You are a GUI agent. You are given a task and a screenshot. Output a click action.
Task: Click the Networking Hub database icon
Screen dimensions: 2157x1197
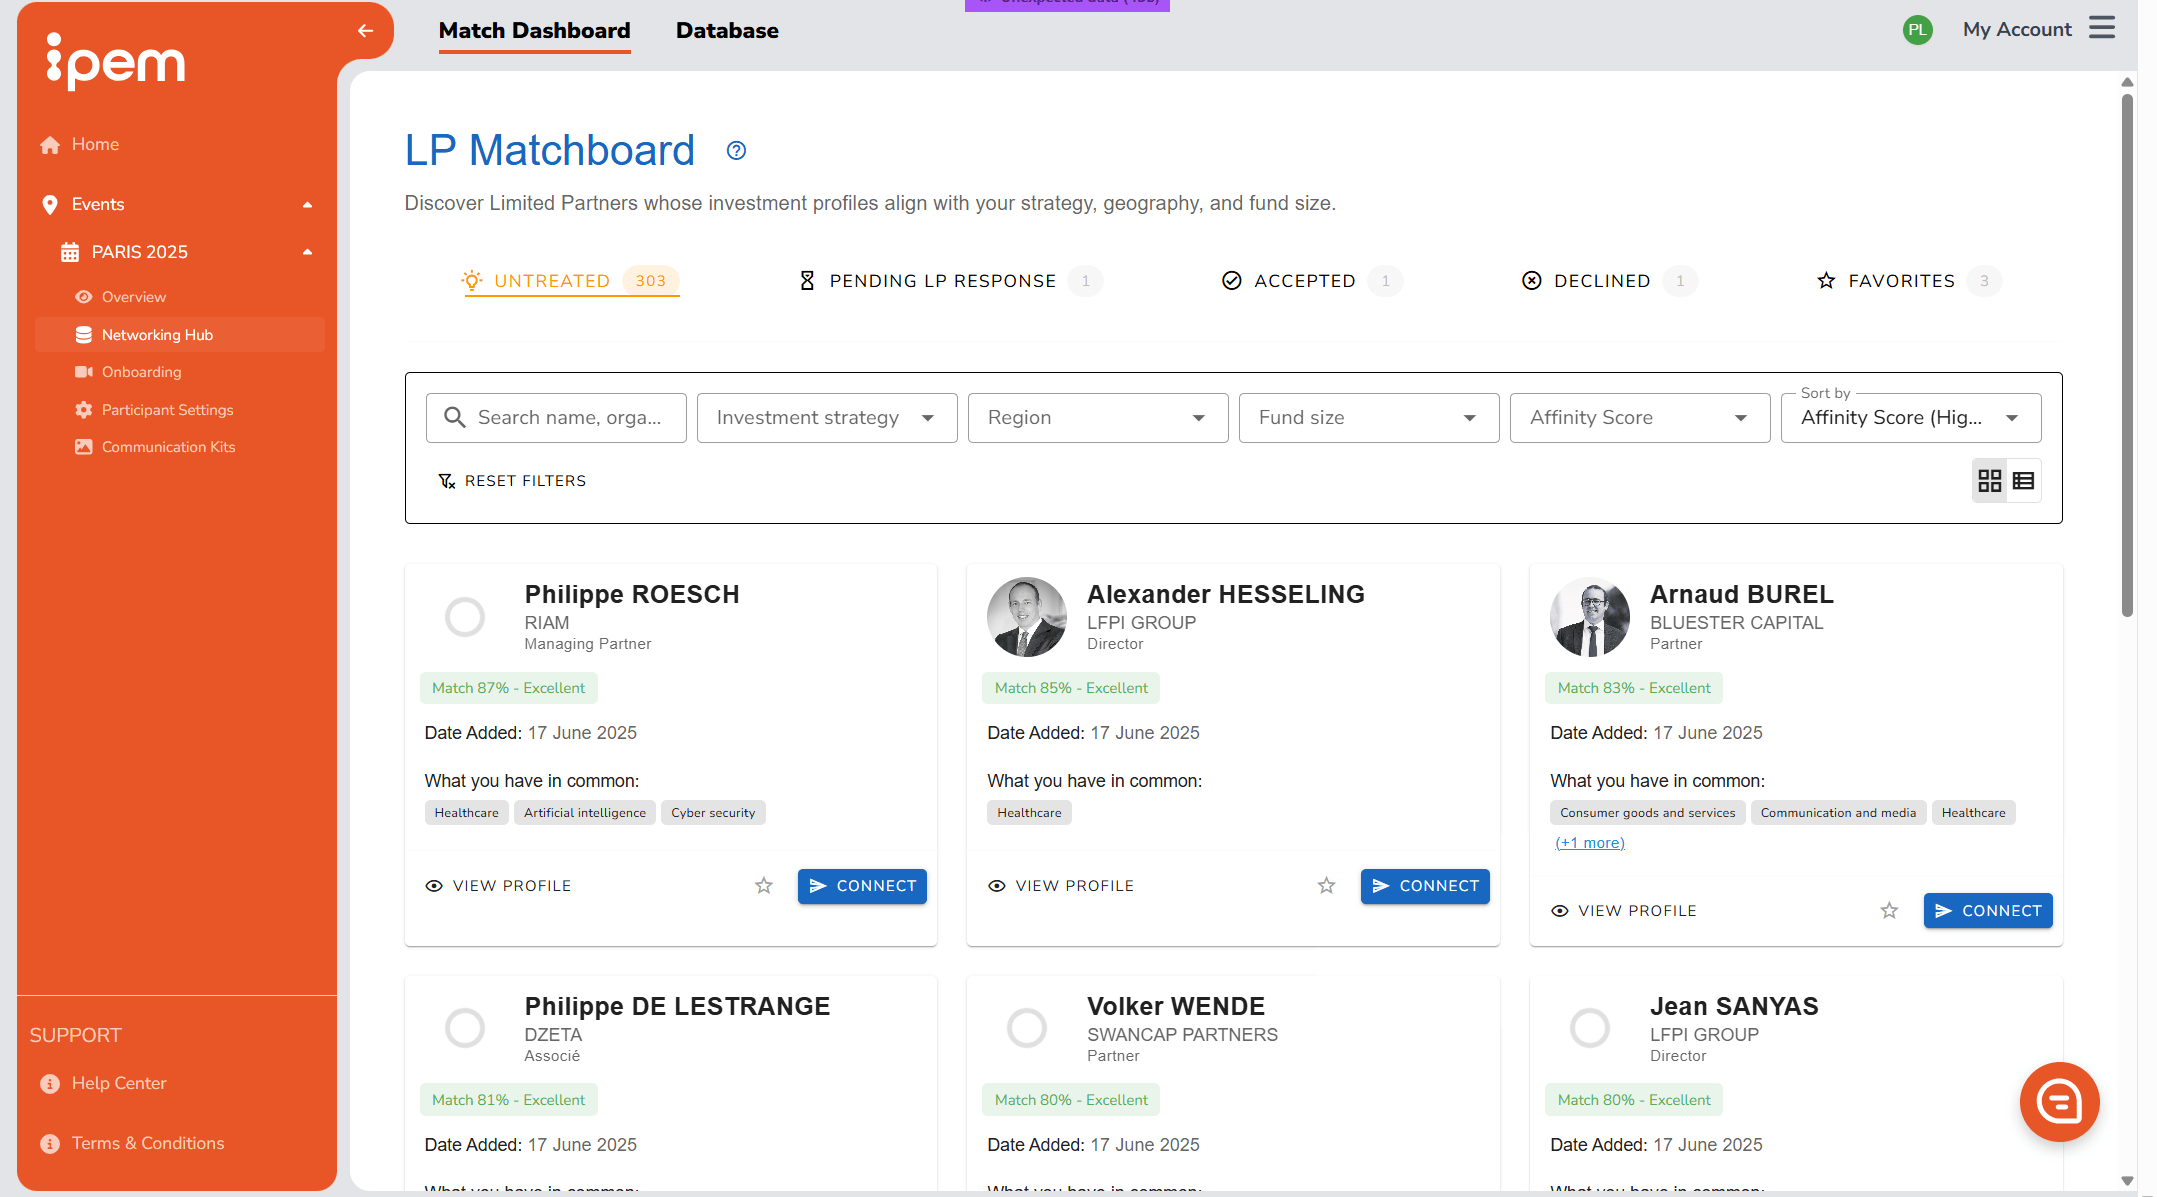coord(84,335)
